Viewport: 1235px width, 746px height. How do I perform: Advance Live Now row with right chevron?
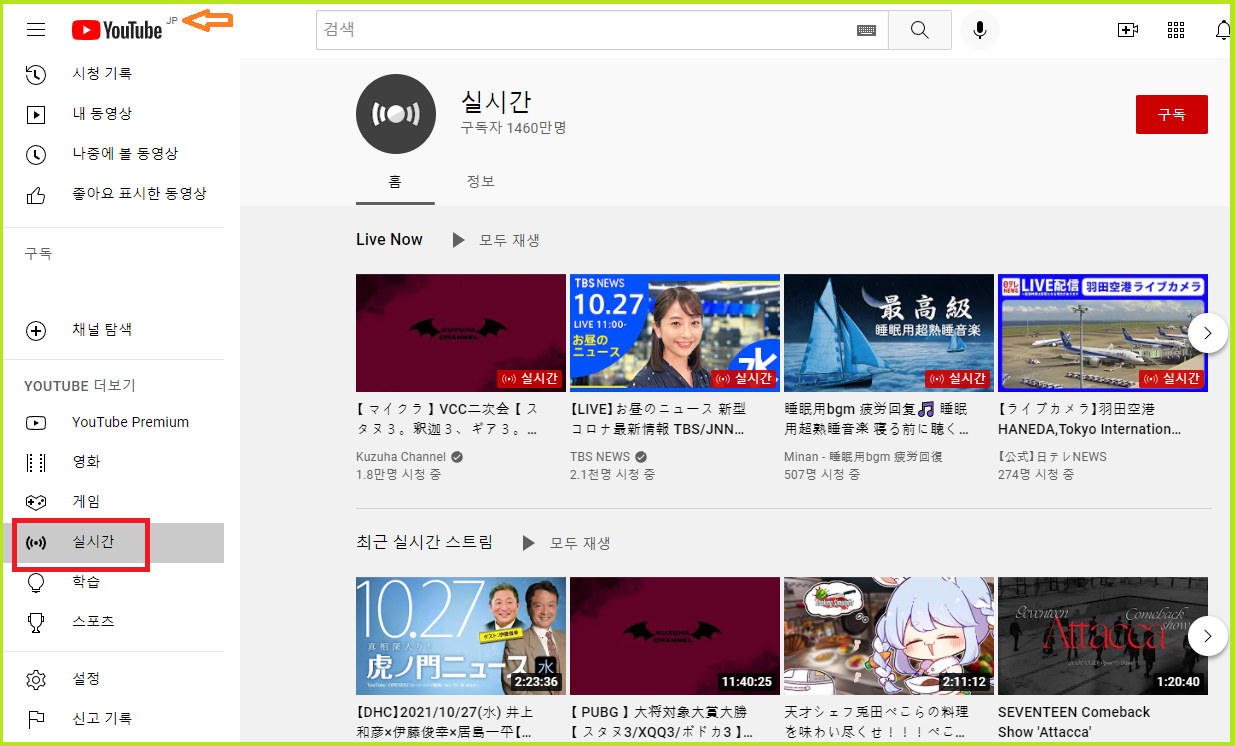[x=1208, y=333]
